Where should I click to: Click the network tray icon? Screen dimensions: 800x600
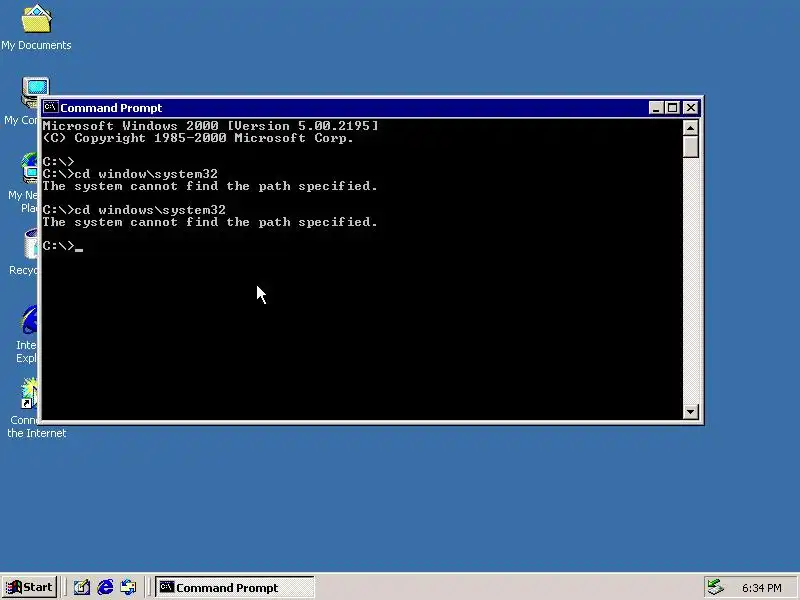[716, 588]
